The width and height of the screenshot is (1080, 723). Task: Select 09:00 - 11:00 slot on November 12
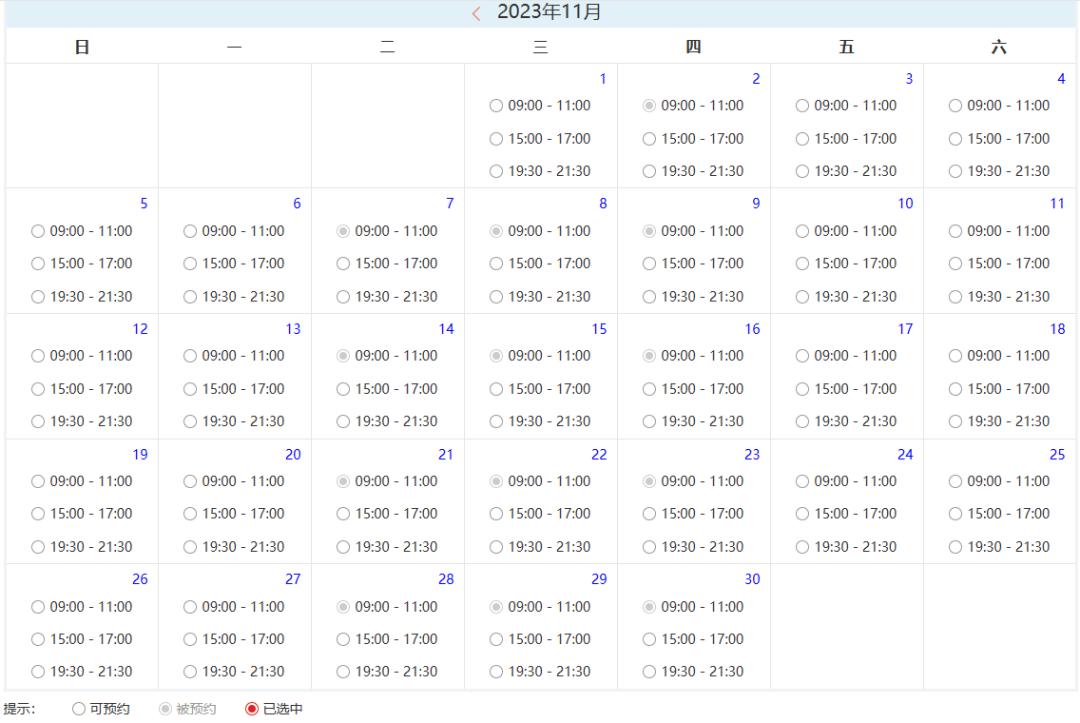[38, 356]
